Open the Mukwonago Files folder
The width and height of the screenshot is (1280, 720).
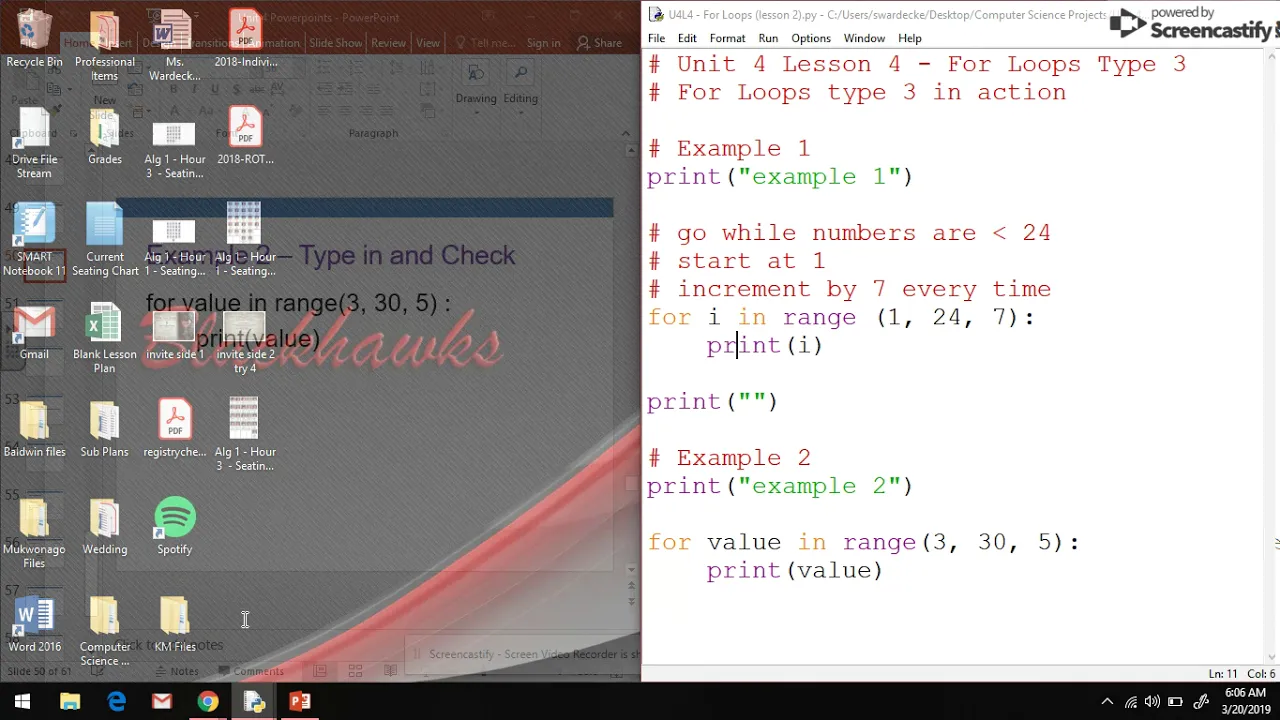point(34,534)
